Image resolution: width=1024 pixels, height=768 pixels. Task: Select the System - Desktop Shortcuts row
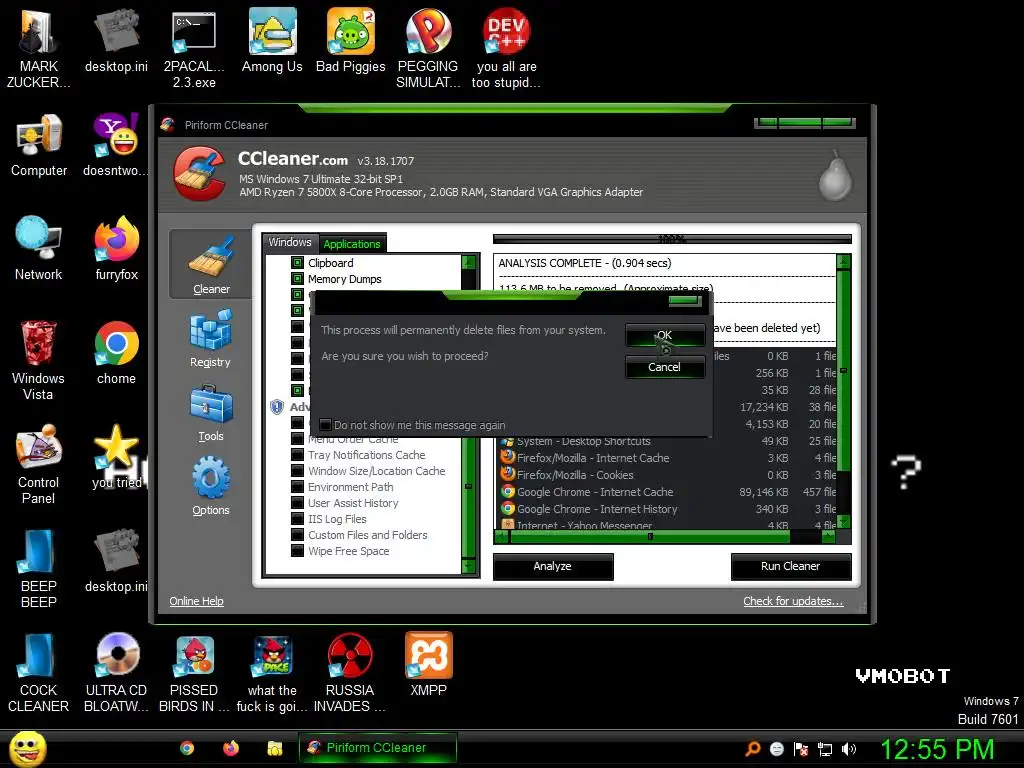[667, 441]
